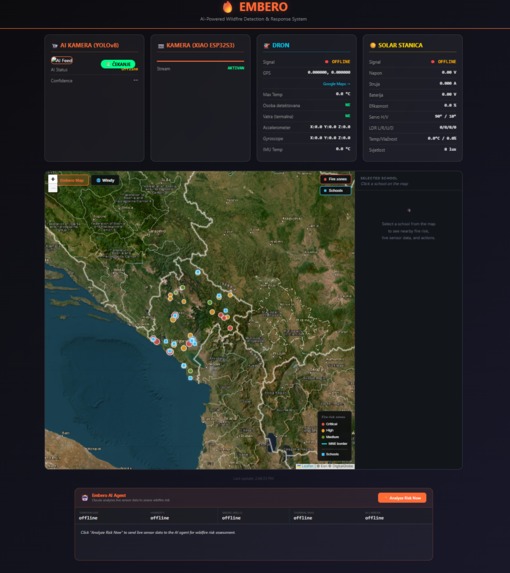
Task: Switch to the Embero Map tab
Action: coord(72,180)
